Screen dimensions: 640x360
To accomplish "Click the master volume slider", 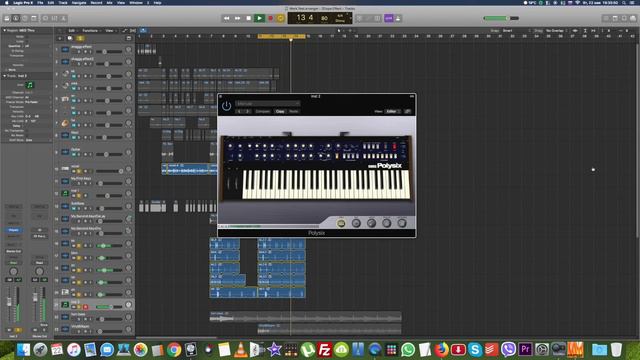I will (x=501, y=18).
